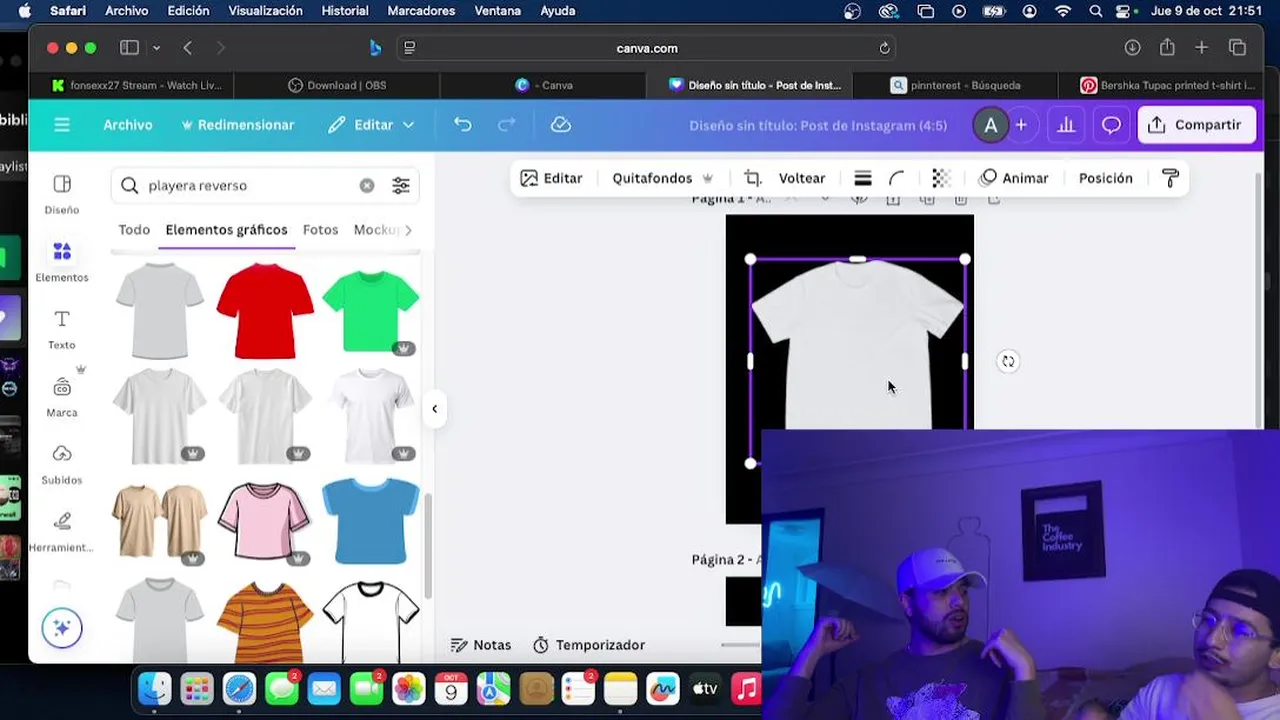Switch to the Mockups tab

(377, 230)
